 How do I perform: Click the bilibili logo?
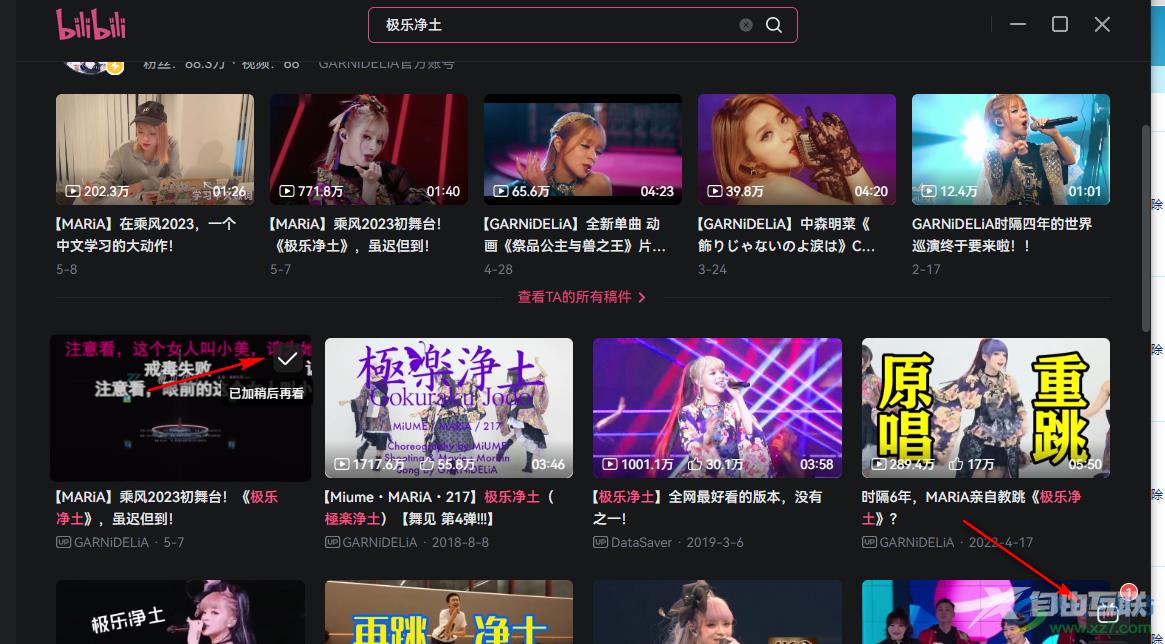(90, 25)
